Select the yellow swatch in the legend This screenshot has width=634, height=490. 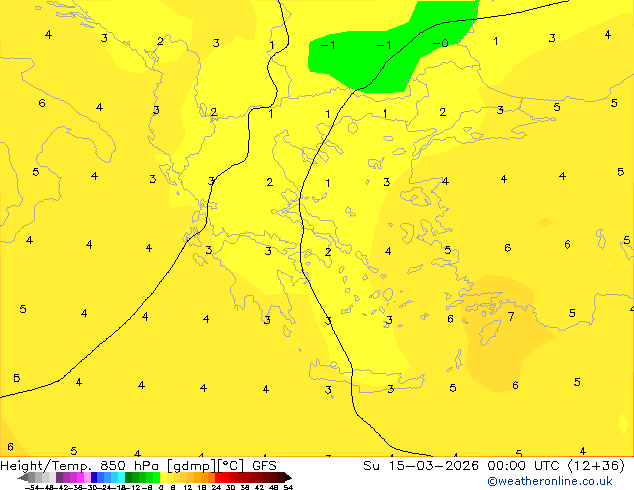[x=163, y=477]
